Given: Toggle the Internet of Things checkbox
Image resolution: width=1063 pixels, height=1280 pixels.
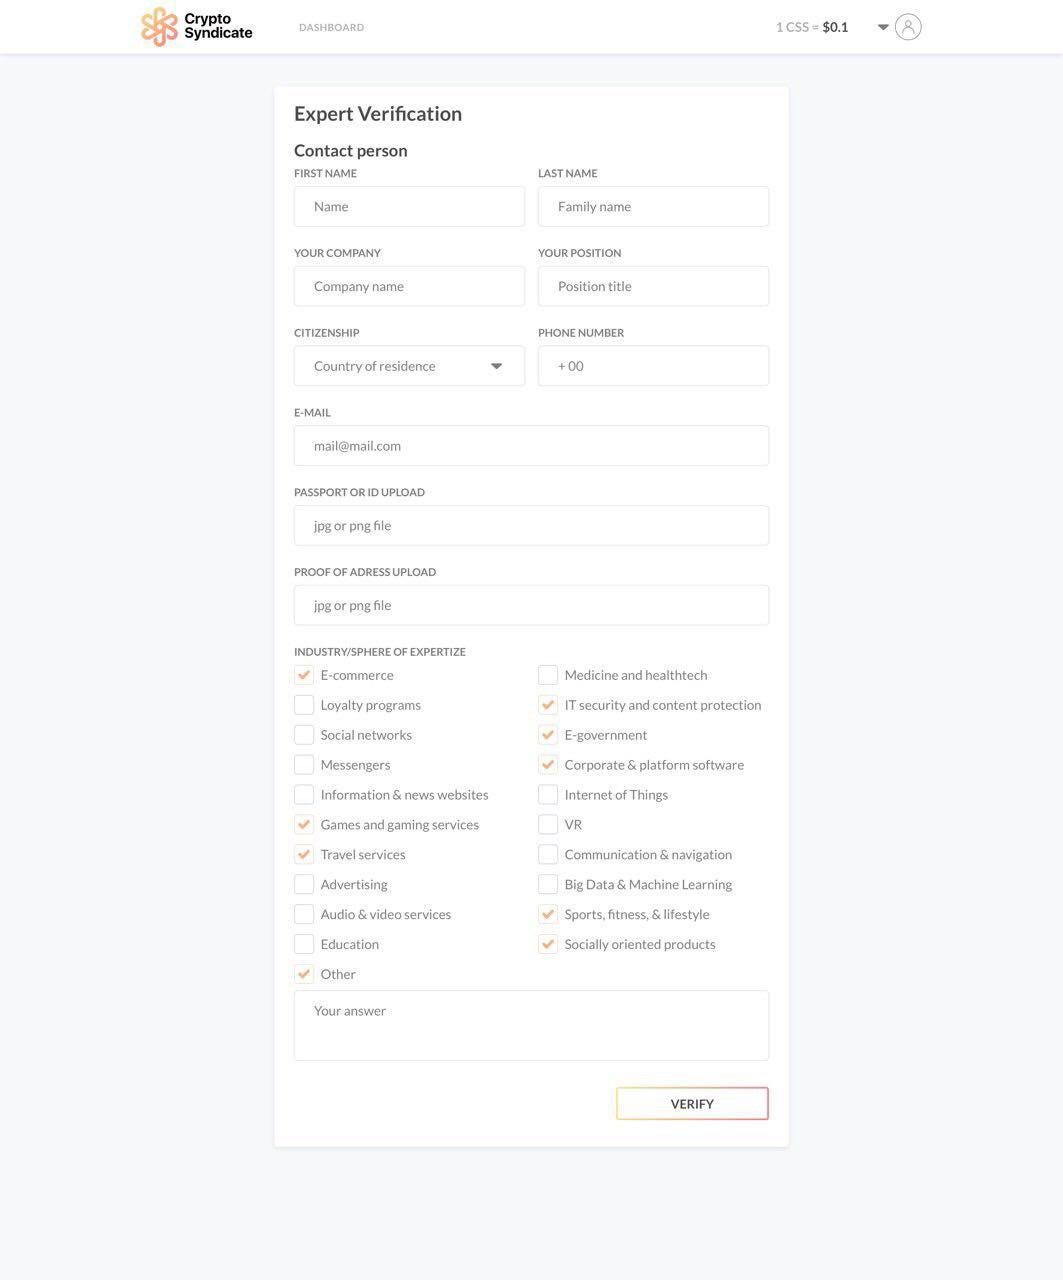Looking at the screenshot, I should click(548, 795).
